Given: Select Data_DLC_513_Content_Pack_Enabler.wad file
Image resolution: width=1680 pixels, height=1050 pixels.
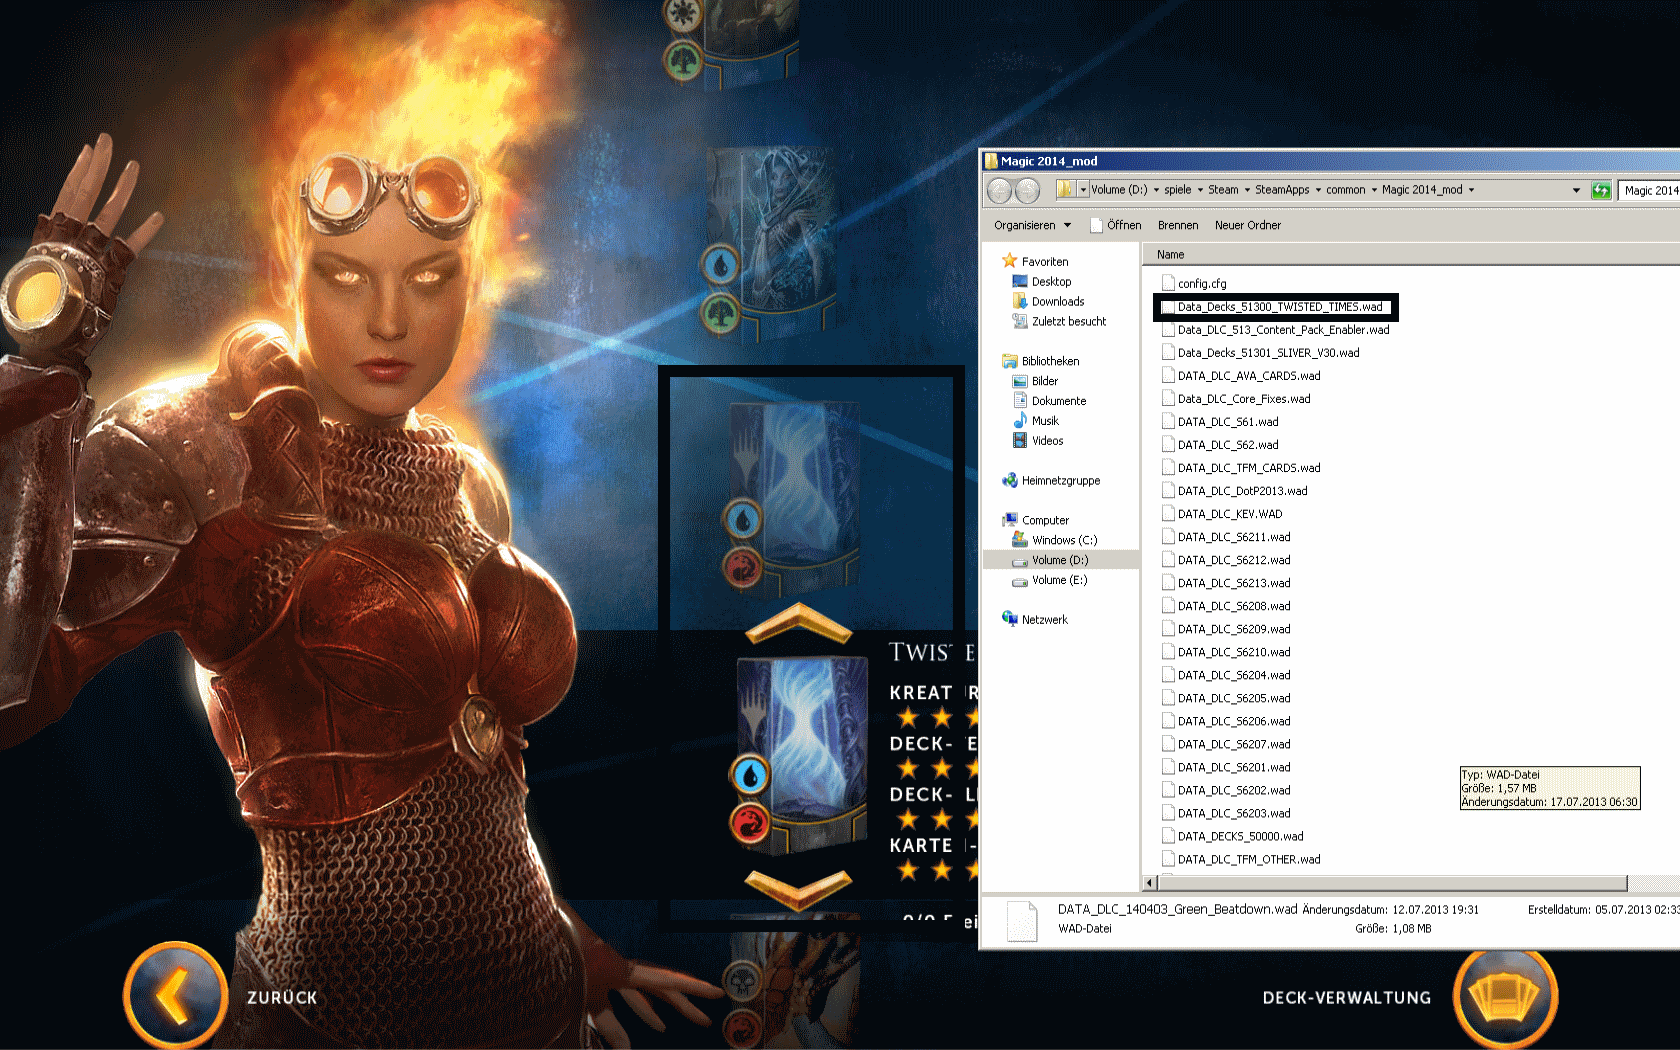Looking at the screenshot, I should pyautogui.click(x=1275, y=330).
